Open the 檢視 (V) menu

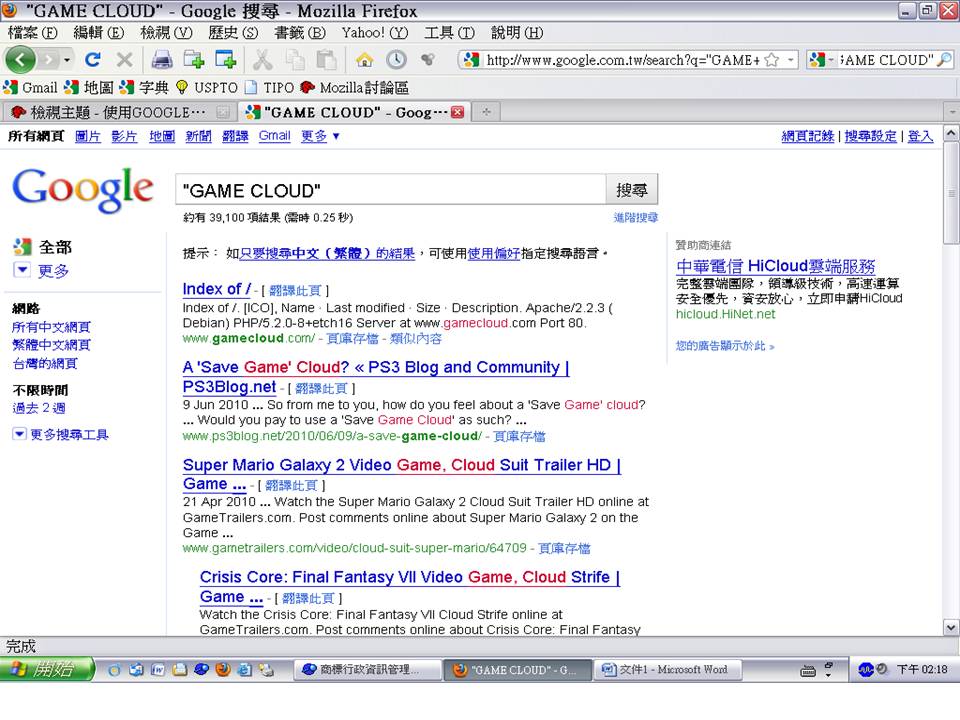(x=166, y=32)
